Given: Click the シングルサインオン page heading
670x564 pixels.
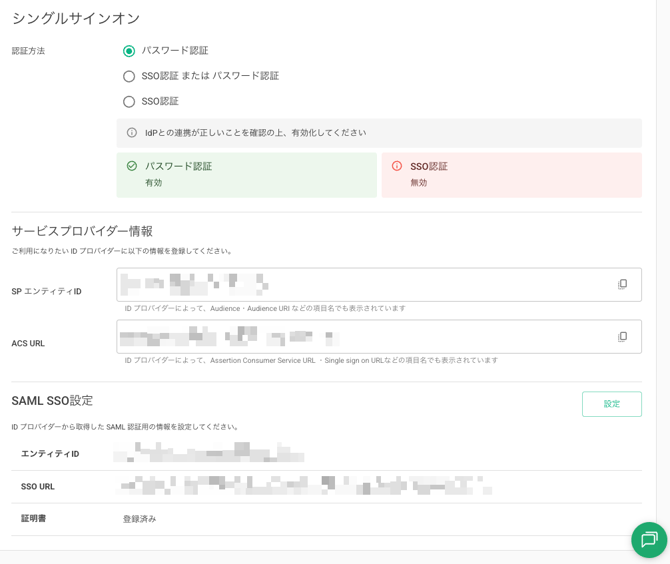Looking at the screenshot, I should click(76, 18).
